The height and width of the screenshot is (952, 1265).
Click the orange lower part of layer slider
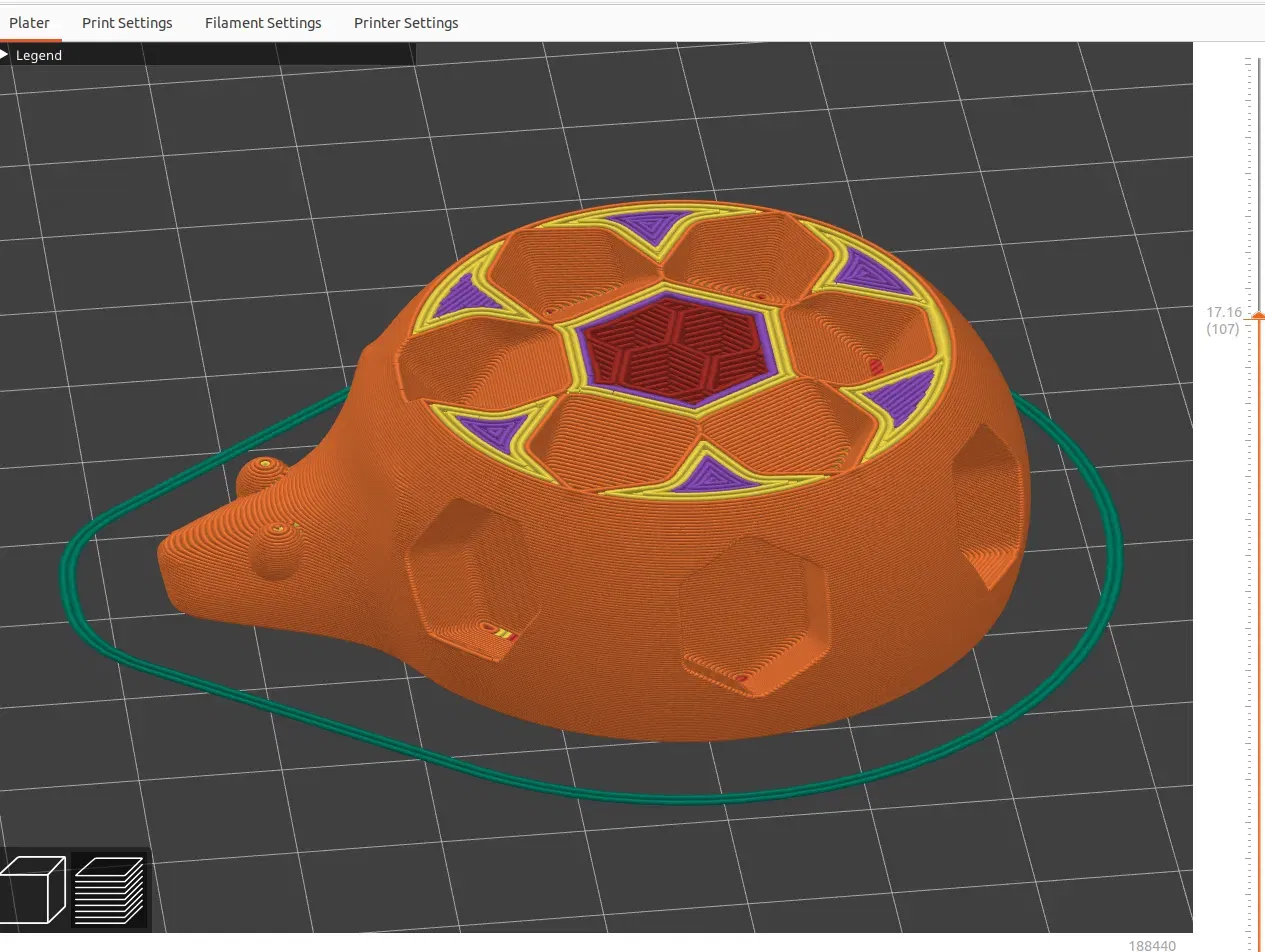1258,630
